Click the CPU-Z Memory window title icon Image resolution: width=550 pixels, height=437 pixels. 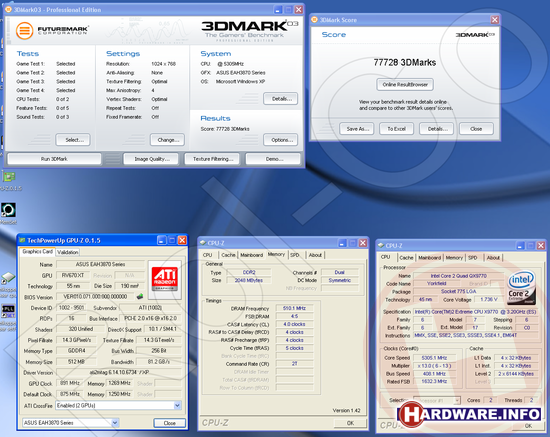pyautogui.click(x=202, y=243)
